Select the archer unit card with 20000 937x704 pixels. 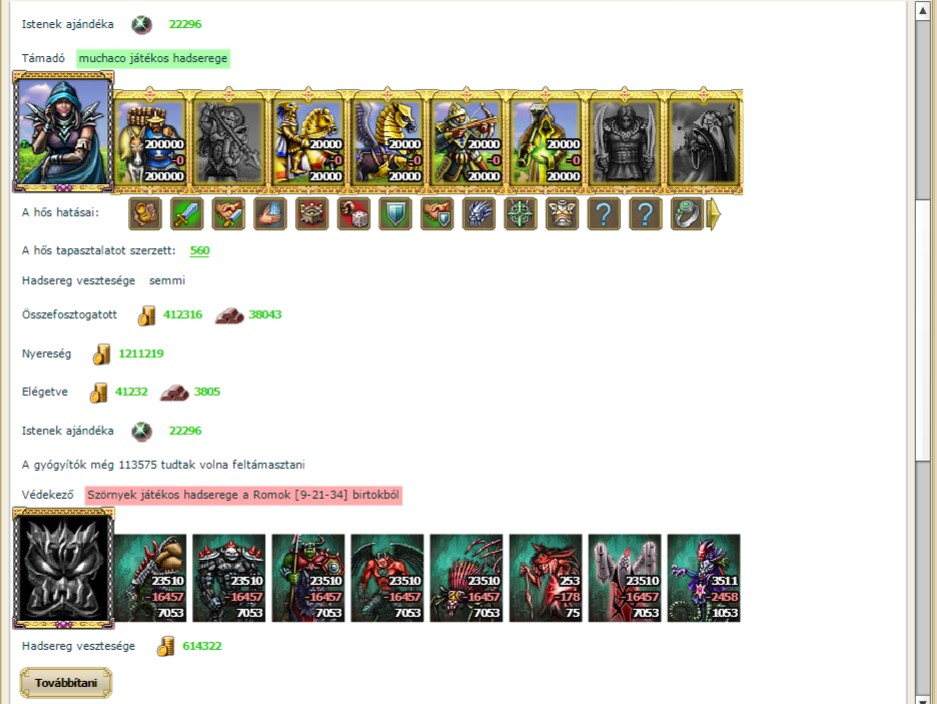[467, 142]
